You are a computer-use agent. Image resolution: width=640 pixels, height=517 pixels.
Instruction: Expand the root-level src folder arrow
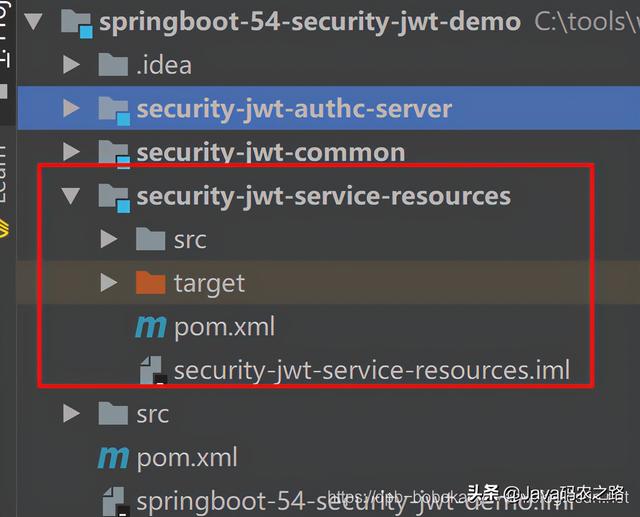(71, 413)
